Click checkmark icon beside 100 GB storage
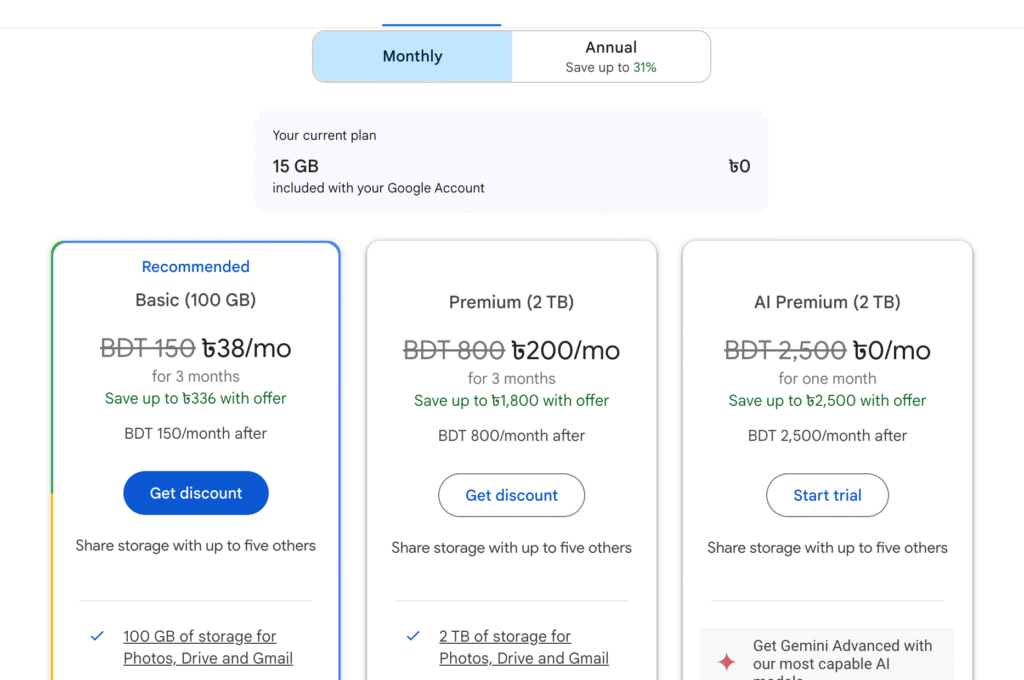The image size is (1024, 680). [x=97, y=636]
